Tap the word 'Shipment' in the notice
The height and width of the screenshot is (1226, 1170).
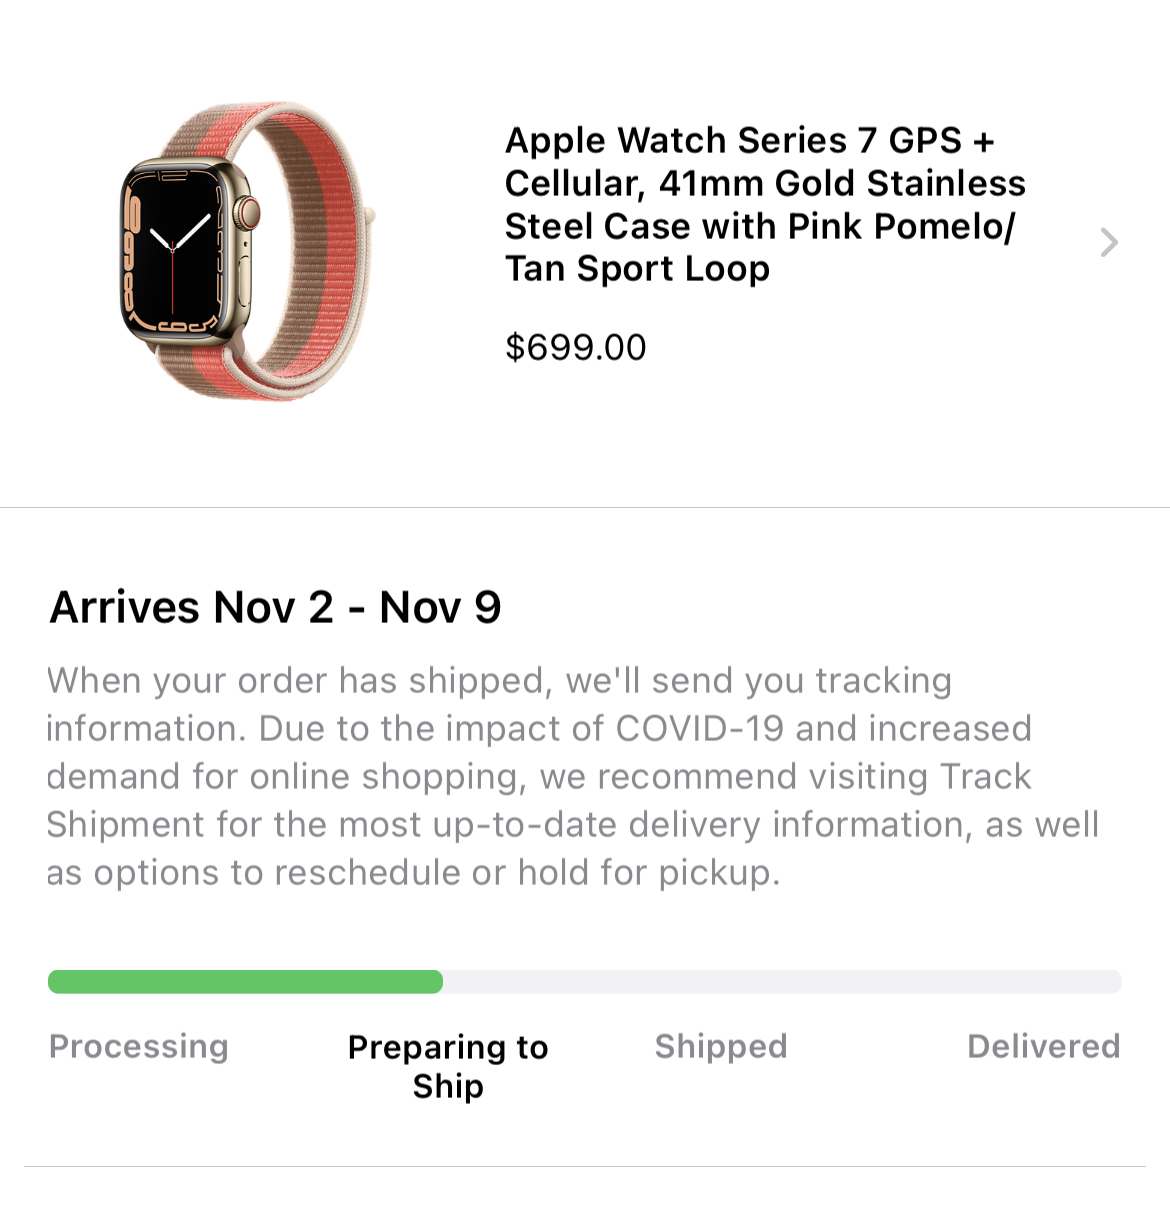click(x=123, y=824)
